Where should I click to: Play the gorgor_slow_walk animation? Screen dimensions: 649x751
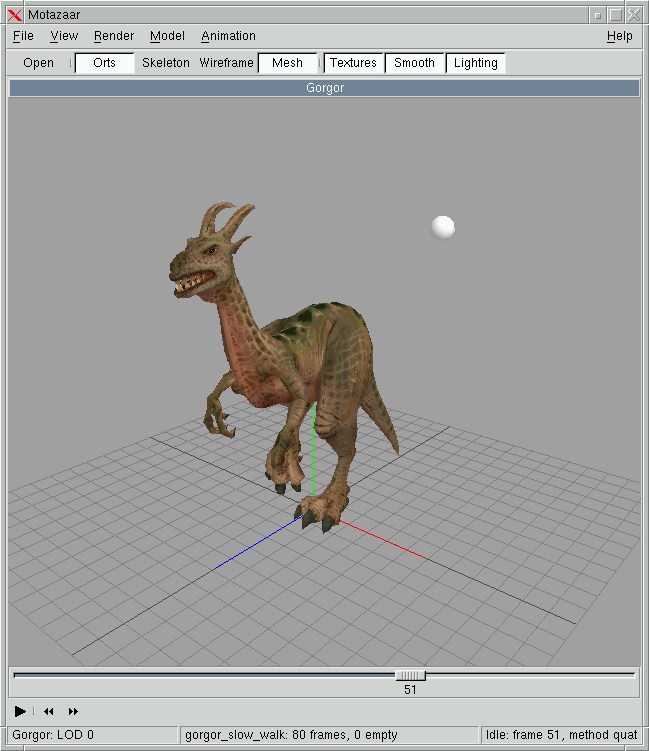(x=20, y=711)
